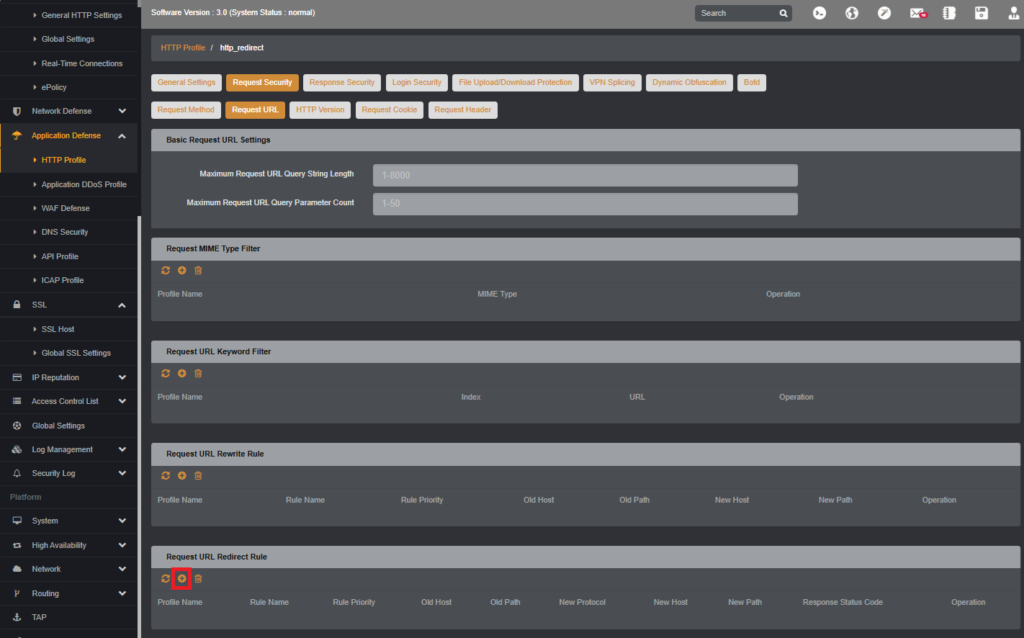The image size is (1024, 638).
Task: Click the save configuration disk icon
Action: pyautogui.click(x=981, y=13)
